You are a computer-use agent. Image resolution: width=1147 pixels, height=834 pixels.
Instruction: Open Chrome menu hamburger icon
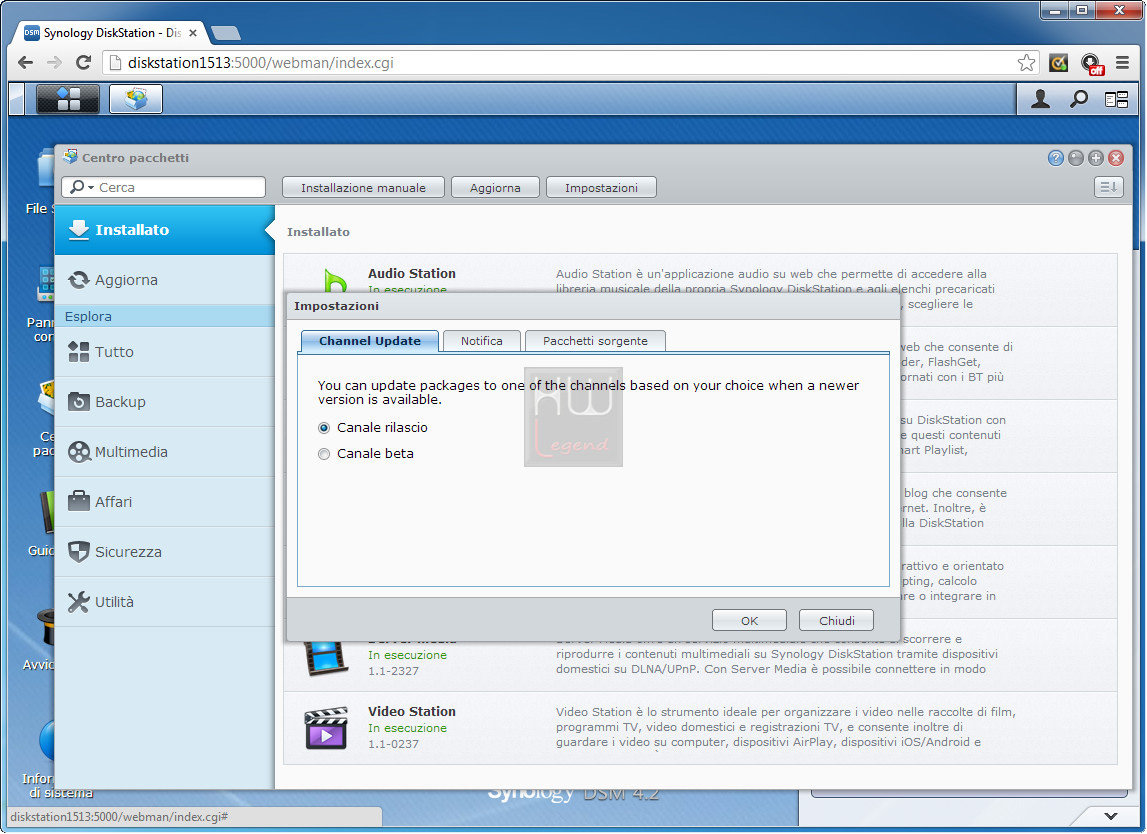click(1122, 63)
